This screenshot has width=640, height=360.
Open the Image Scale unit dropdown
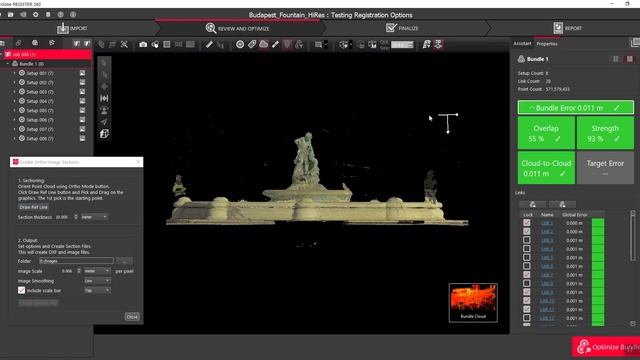pyautogui.click(x=97, y=271)
